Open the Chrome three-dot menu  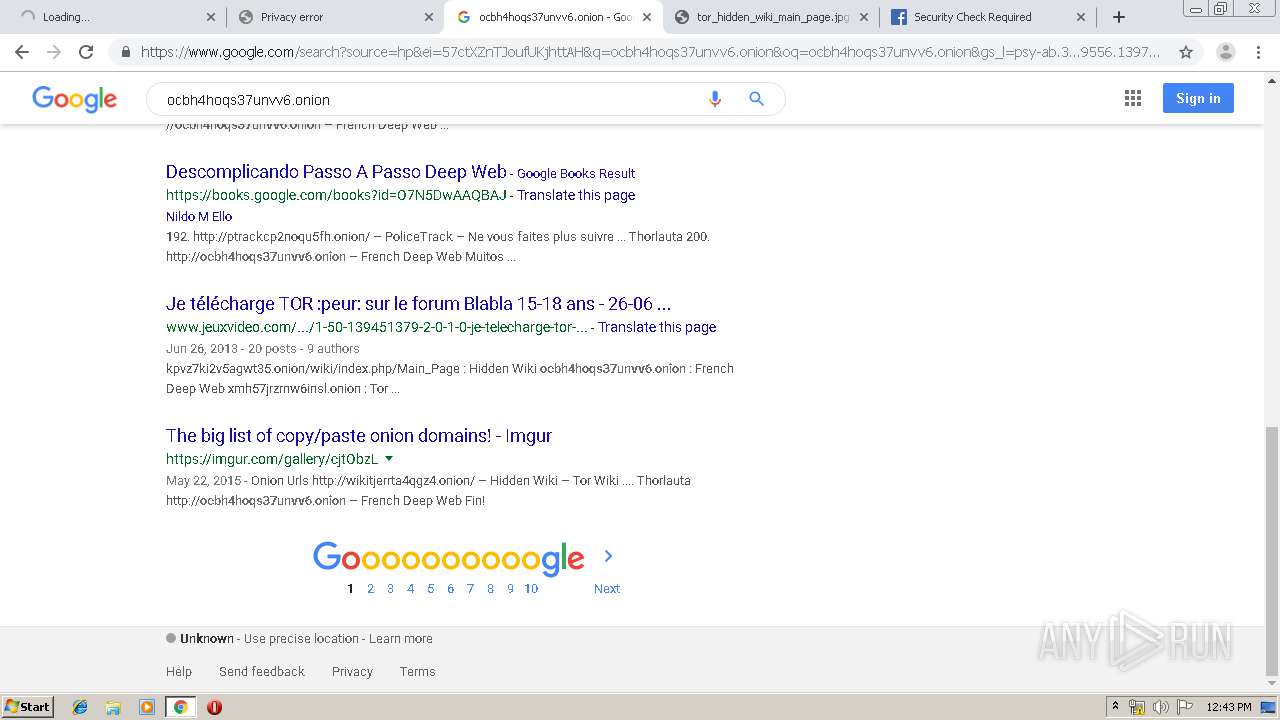[1260, 52]
